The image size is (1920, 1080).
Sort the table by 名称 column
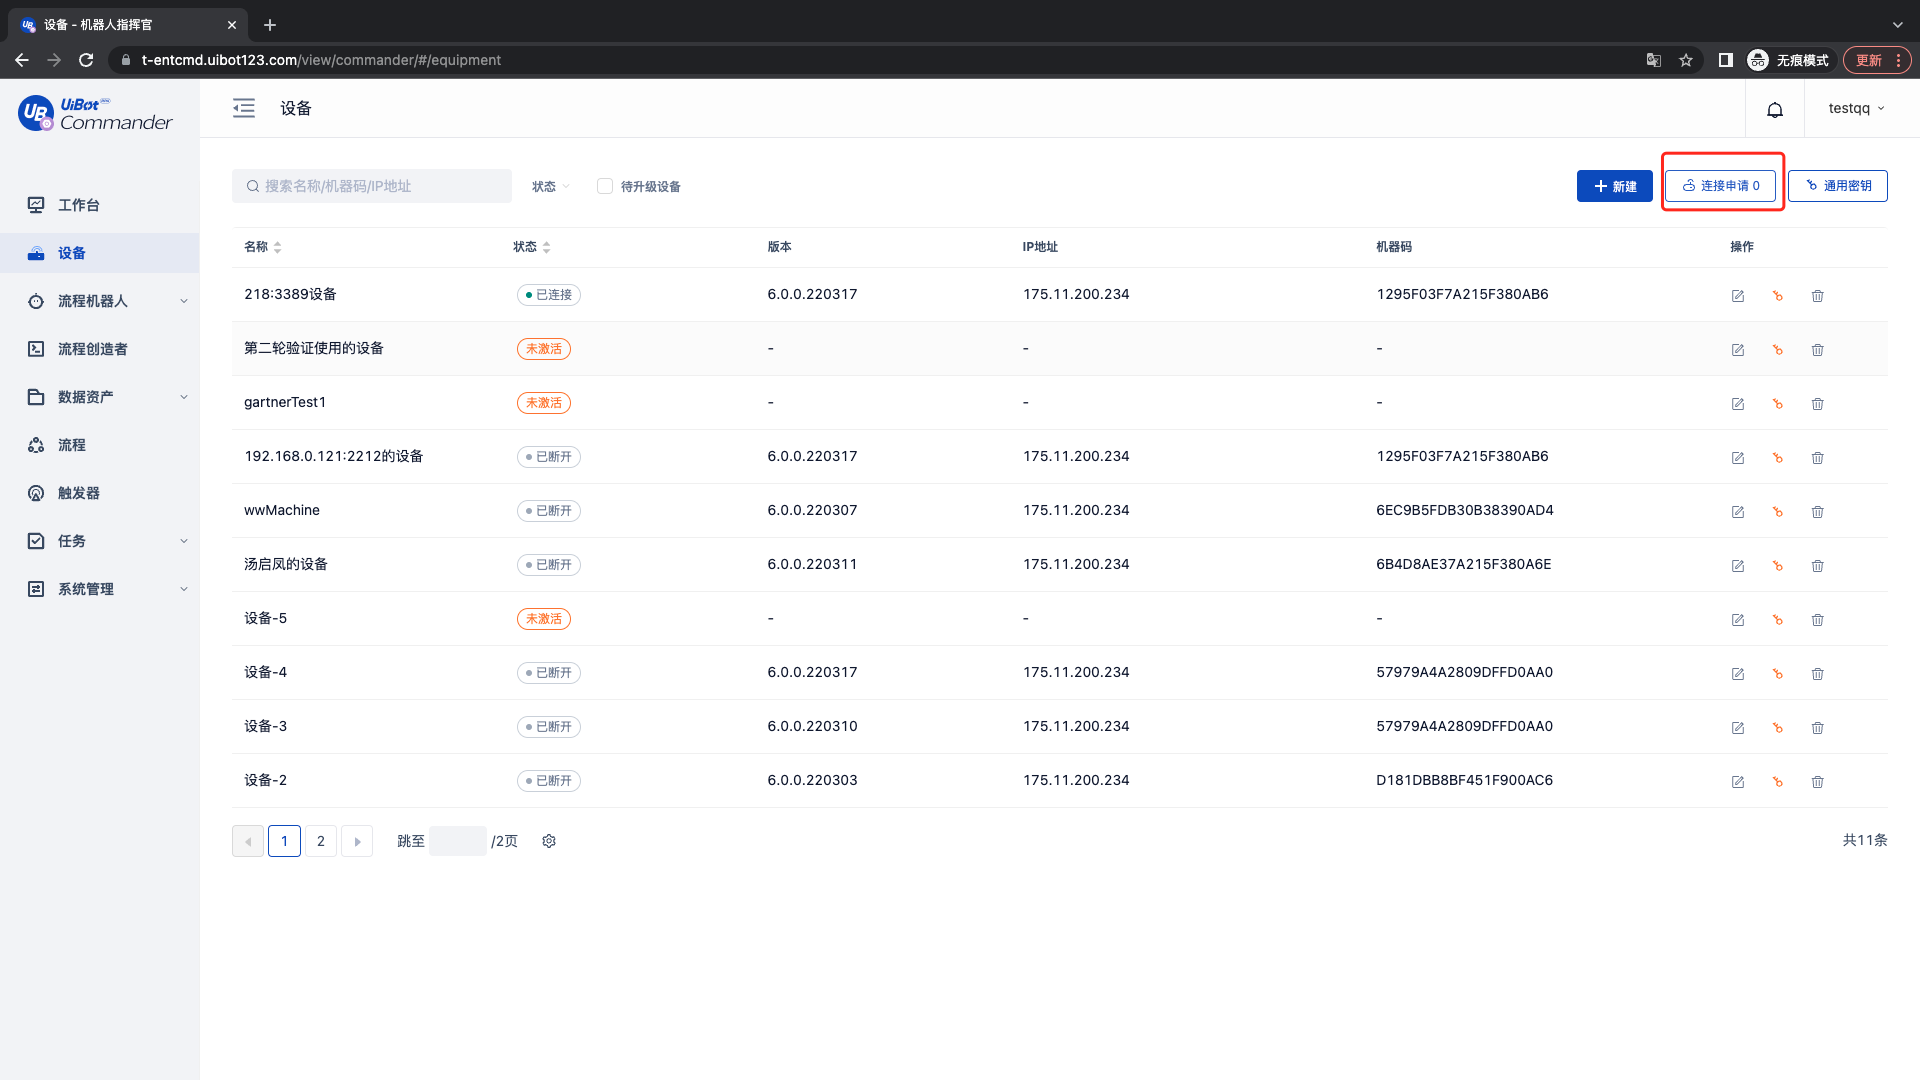pyautogui.click(x=278, y=247)
